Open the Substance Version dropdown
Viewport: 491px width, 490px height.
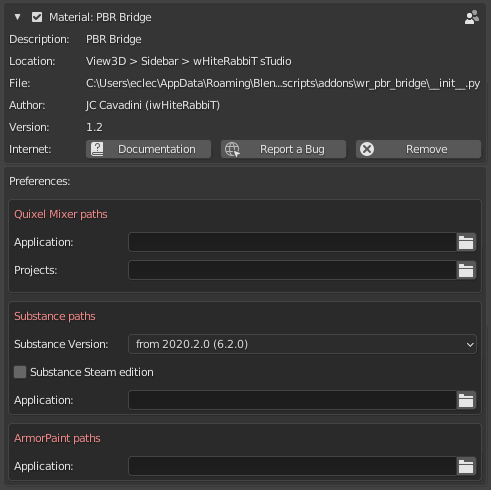coord(302,344)
